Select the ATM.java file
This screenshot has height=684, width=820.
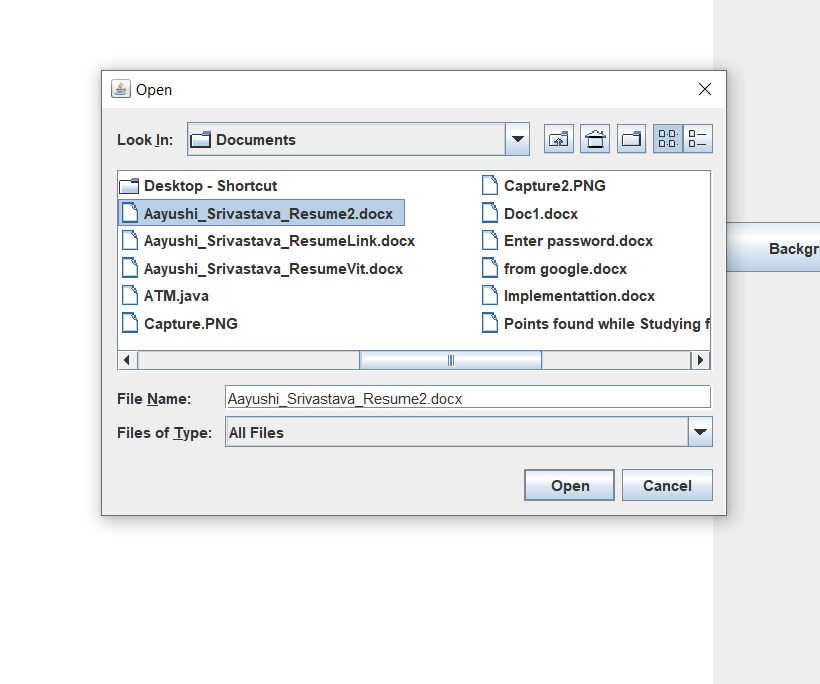pos(165,295)
